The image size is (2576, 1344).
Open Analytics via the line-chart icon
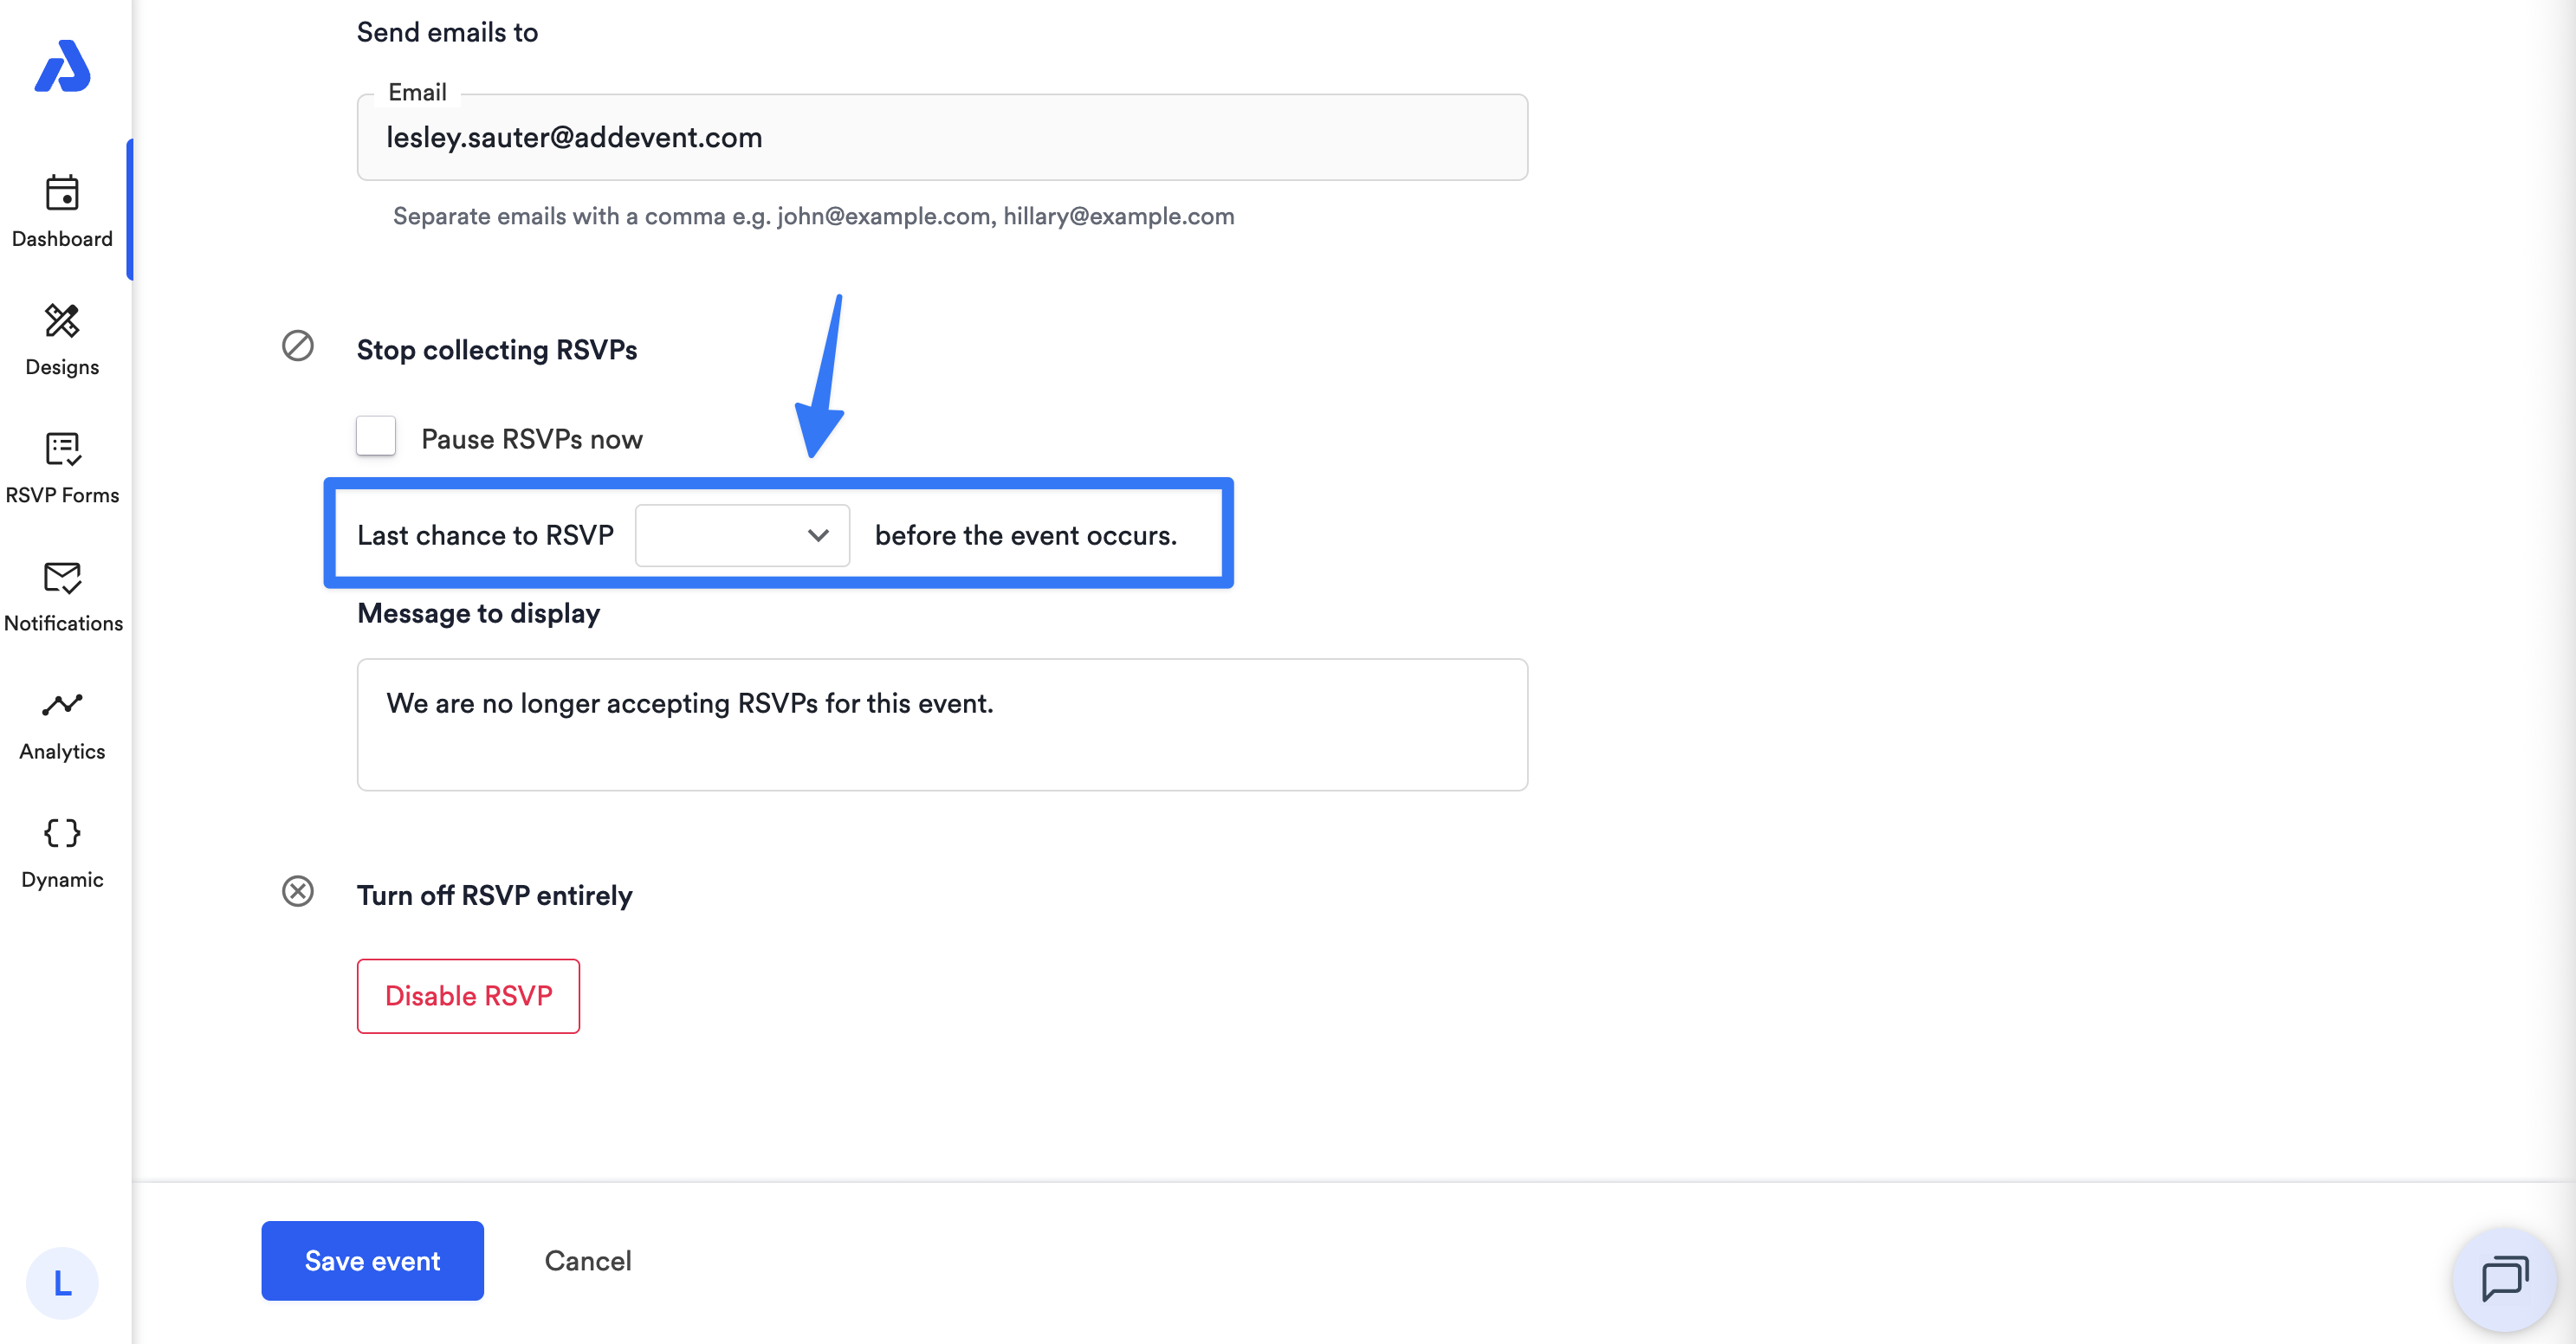coord(62,705)
